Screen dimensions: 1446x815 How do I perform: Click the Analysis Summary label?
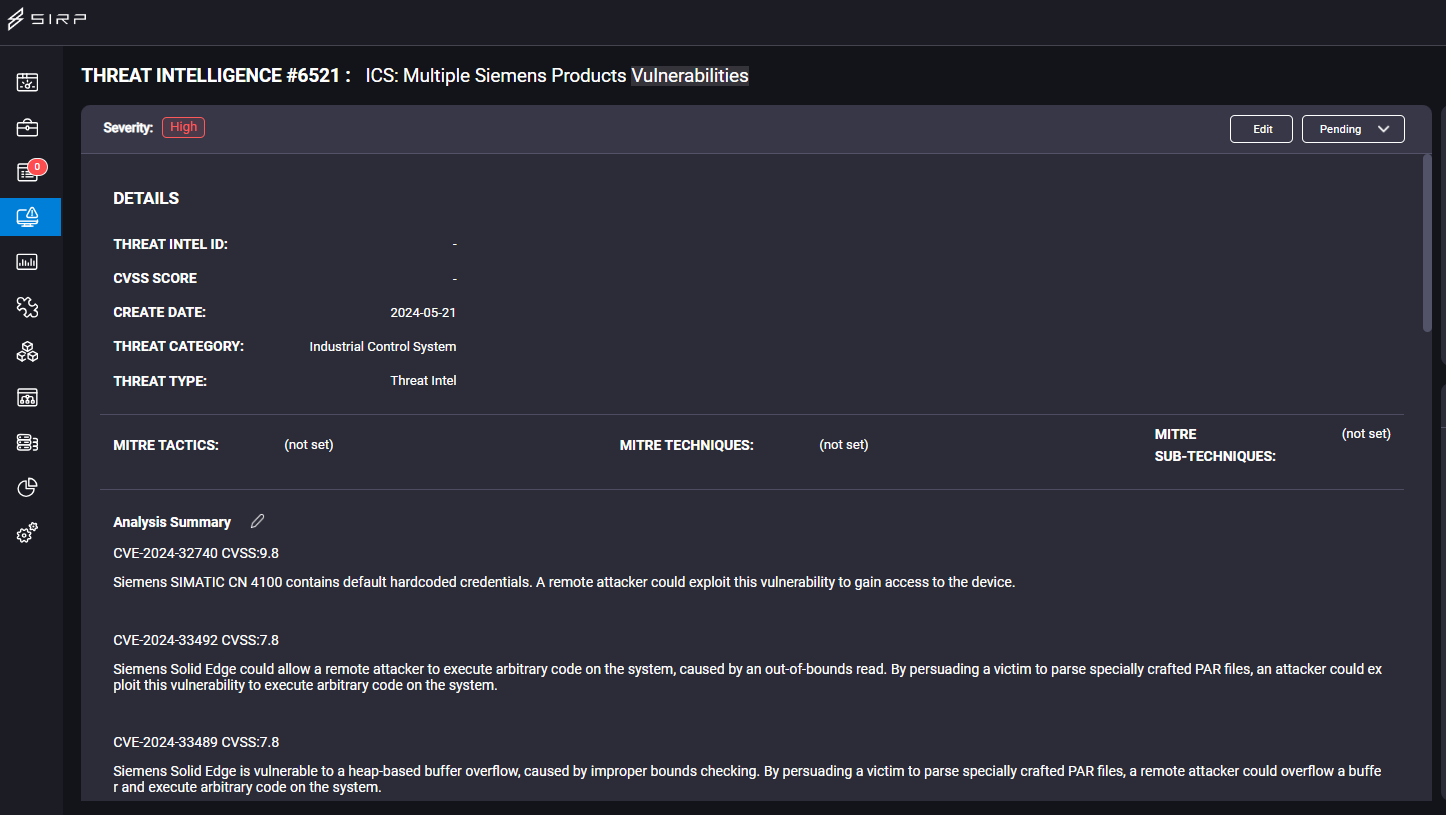pyautogui.click(x=172, y=522)
